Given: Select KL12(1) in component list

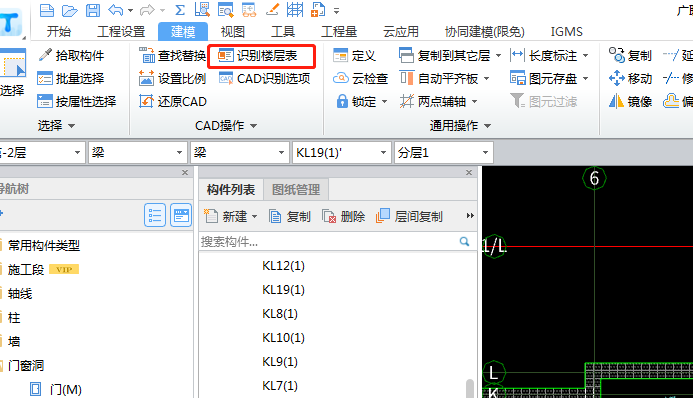Looking at the screenshot, I should point(283,265).
